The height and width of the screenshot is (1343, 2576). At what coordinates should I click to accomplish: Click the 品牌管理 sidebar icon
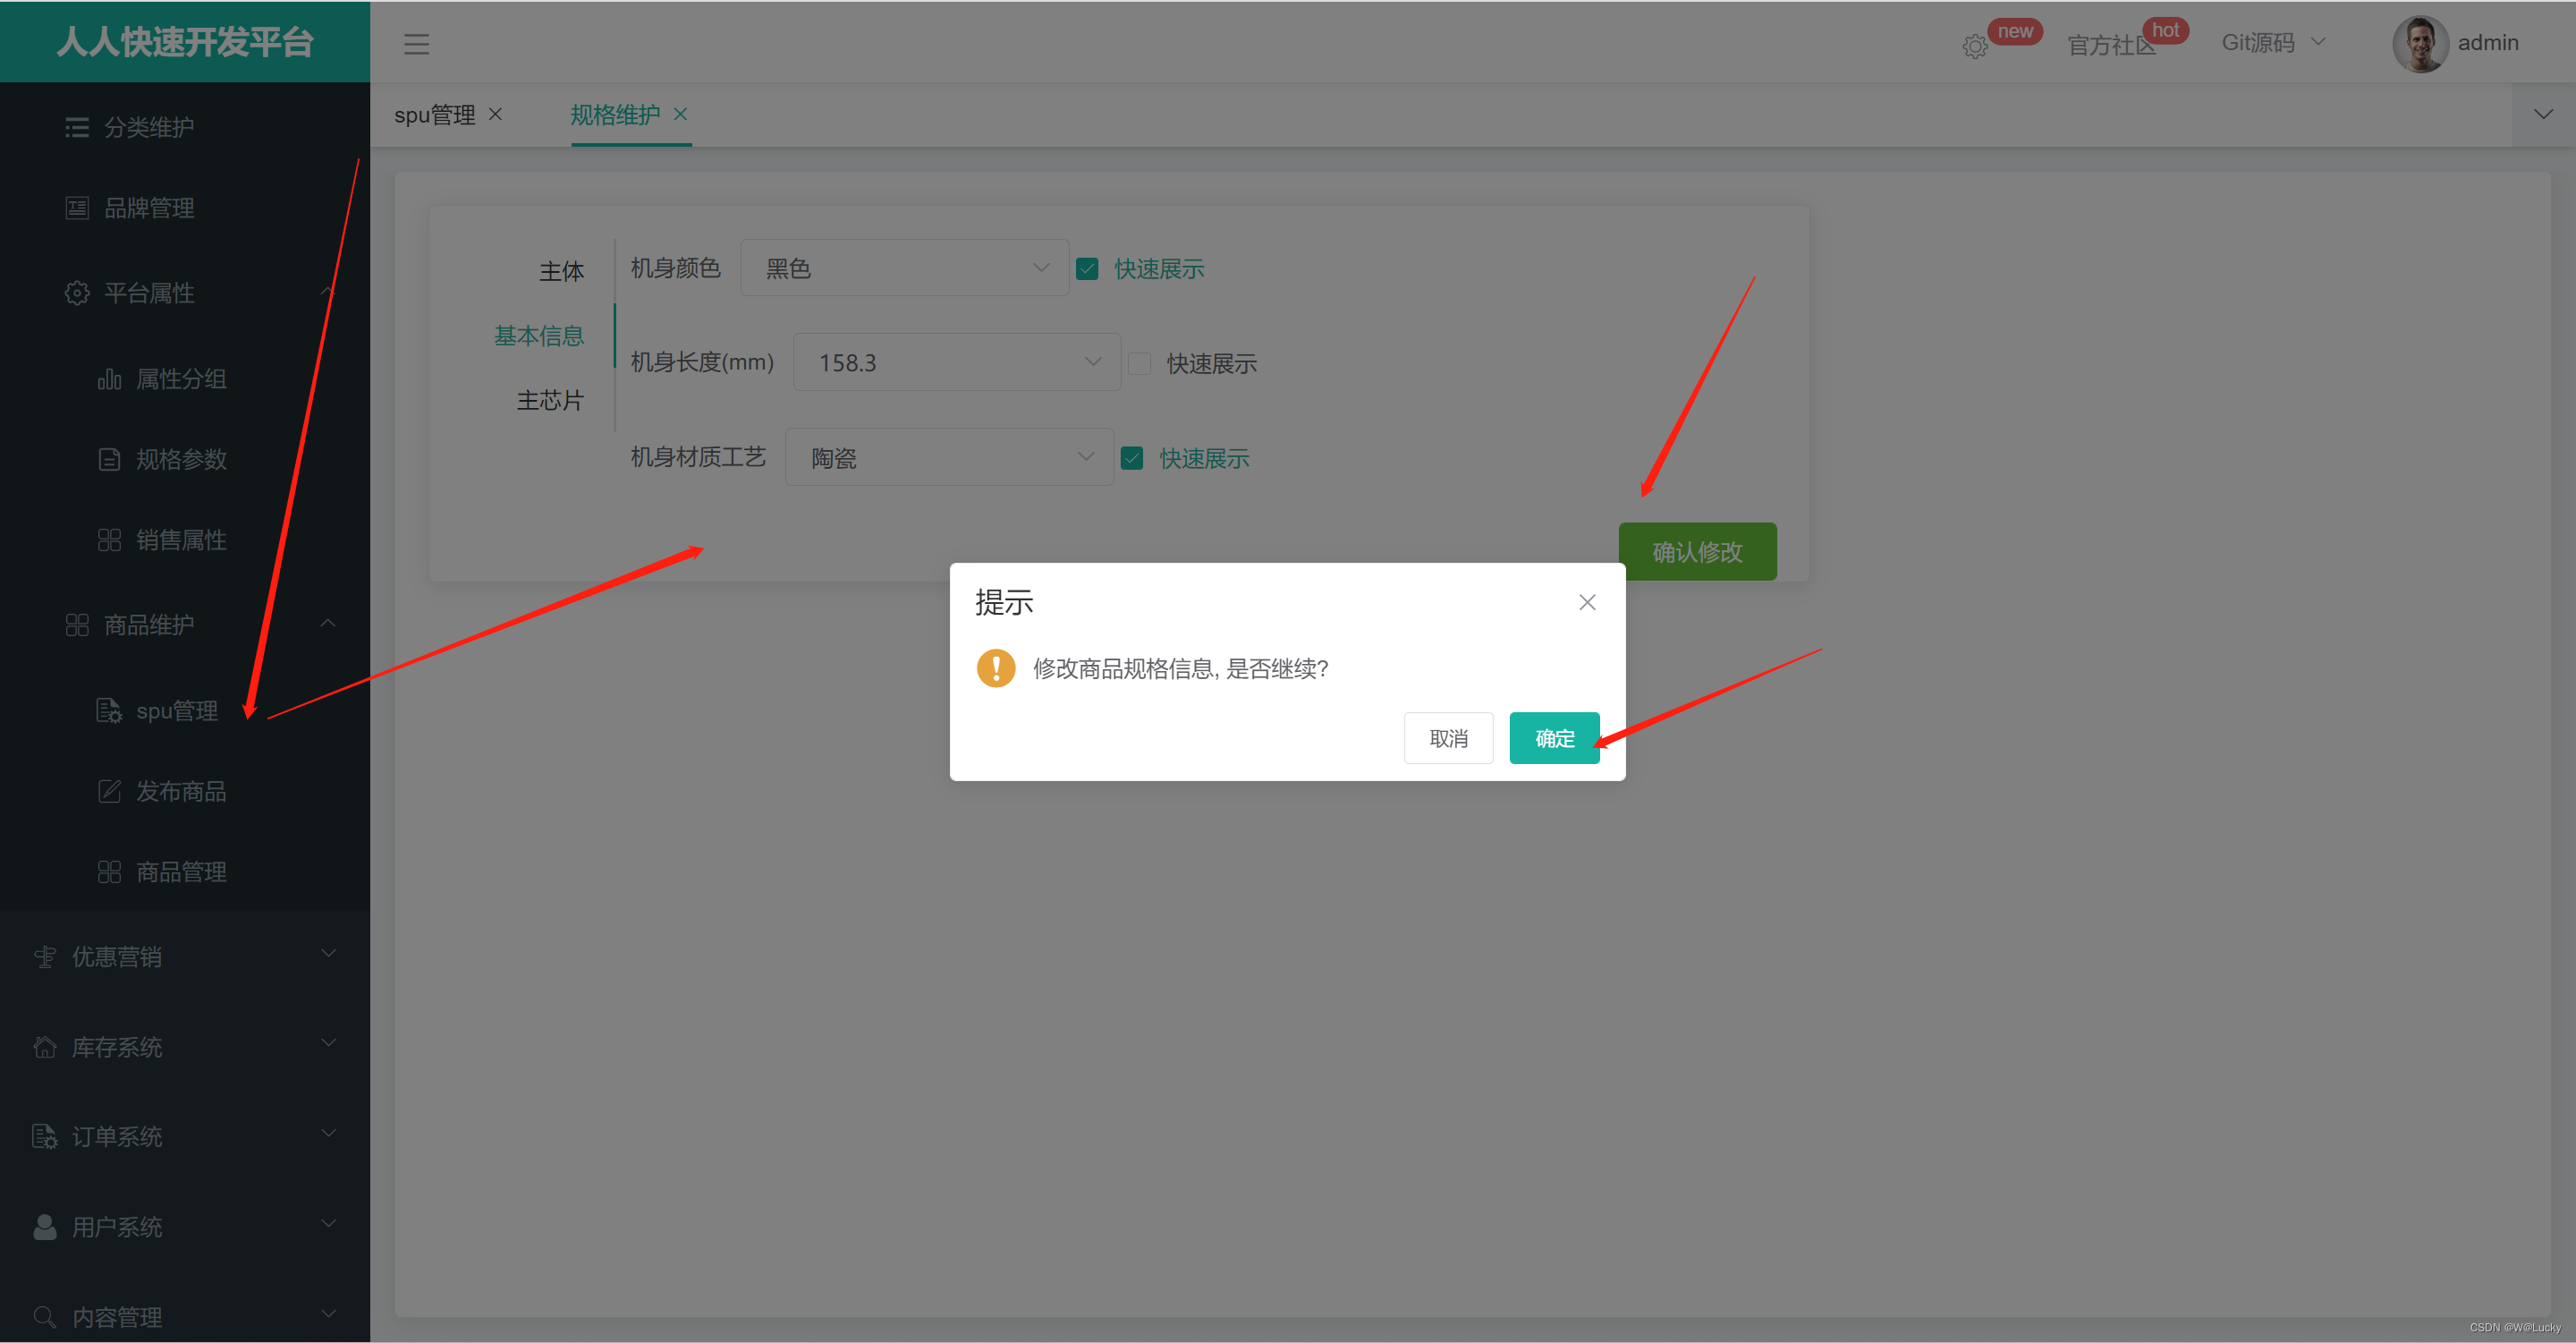77,208
